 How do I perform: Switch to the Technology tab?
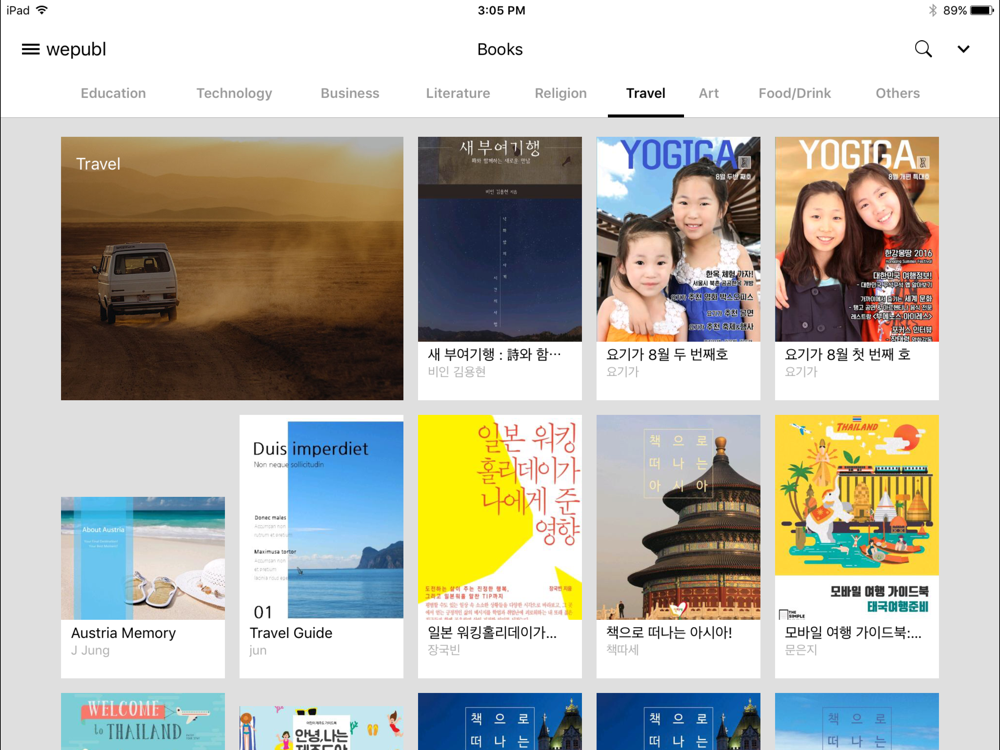tap(234, 93)
